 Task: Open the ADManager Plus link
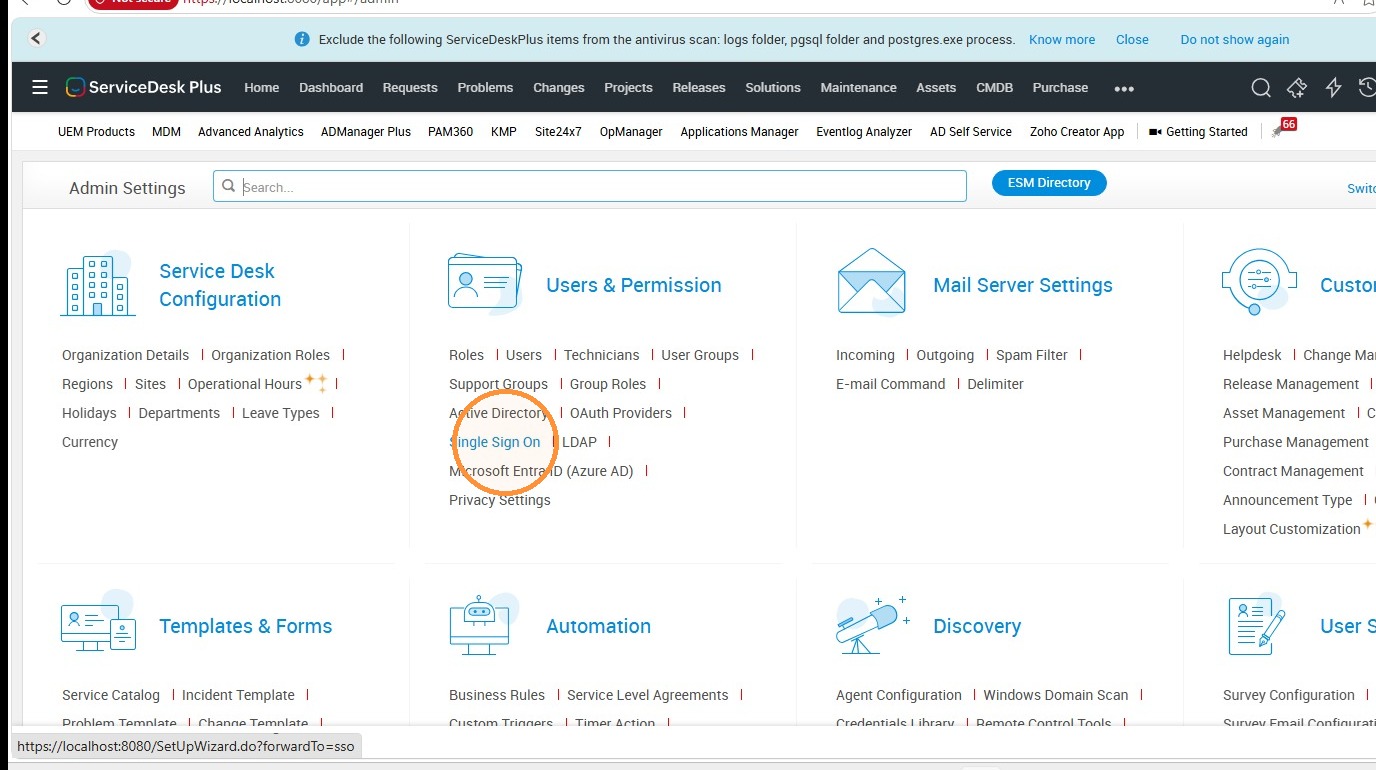366,131
